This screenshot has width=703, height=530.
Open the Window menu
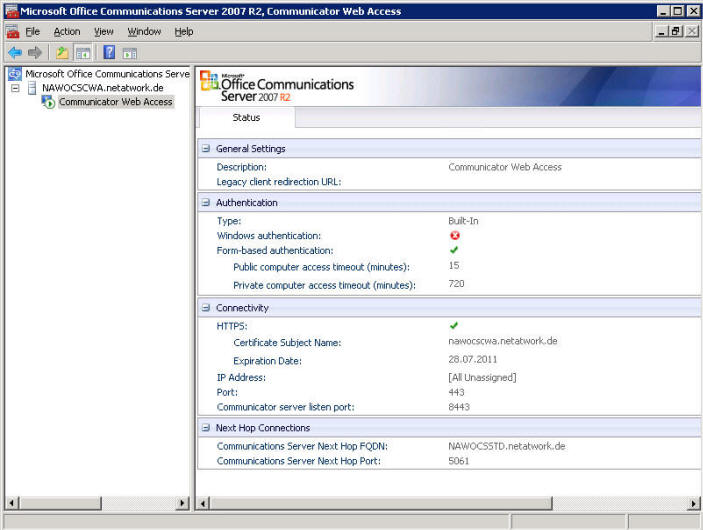[x=144, y=32]
